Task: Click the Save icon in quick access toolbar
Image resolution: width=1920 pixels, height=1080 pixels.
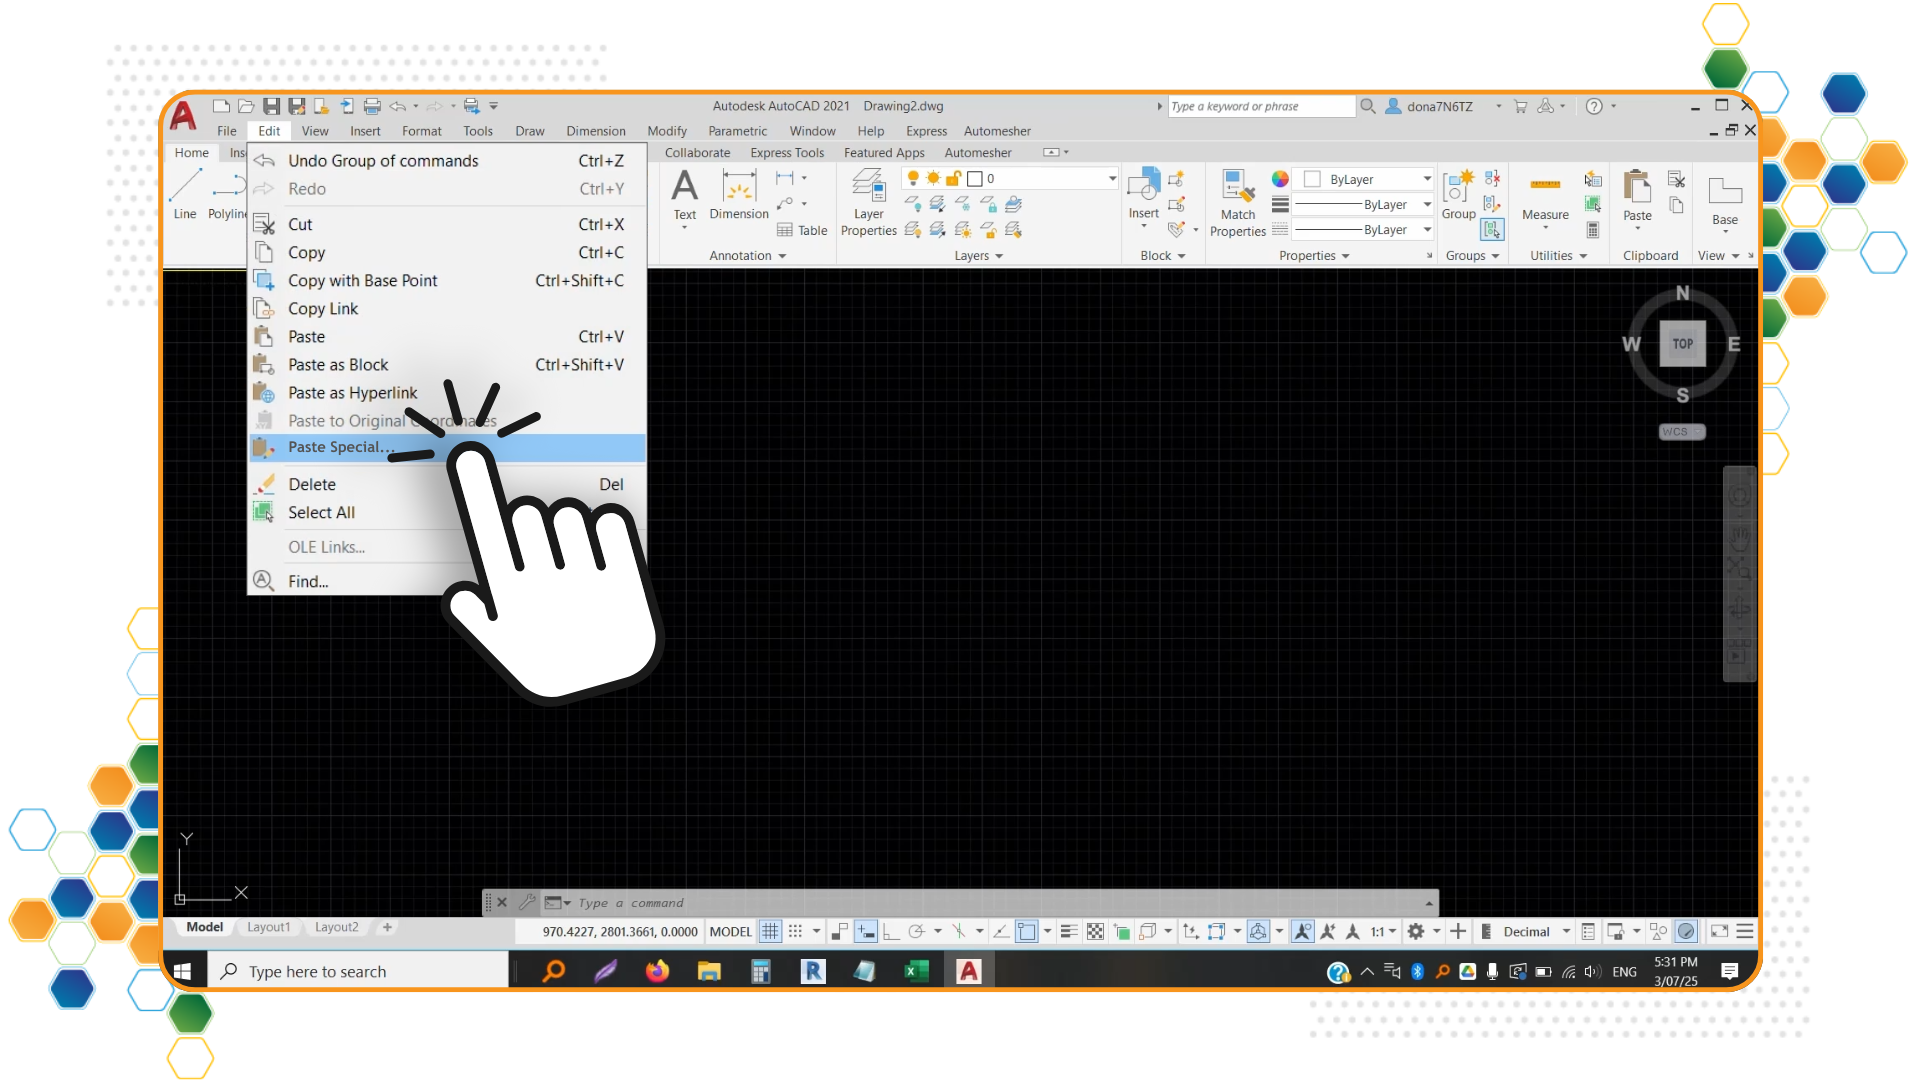Action: coord(271,106)
